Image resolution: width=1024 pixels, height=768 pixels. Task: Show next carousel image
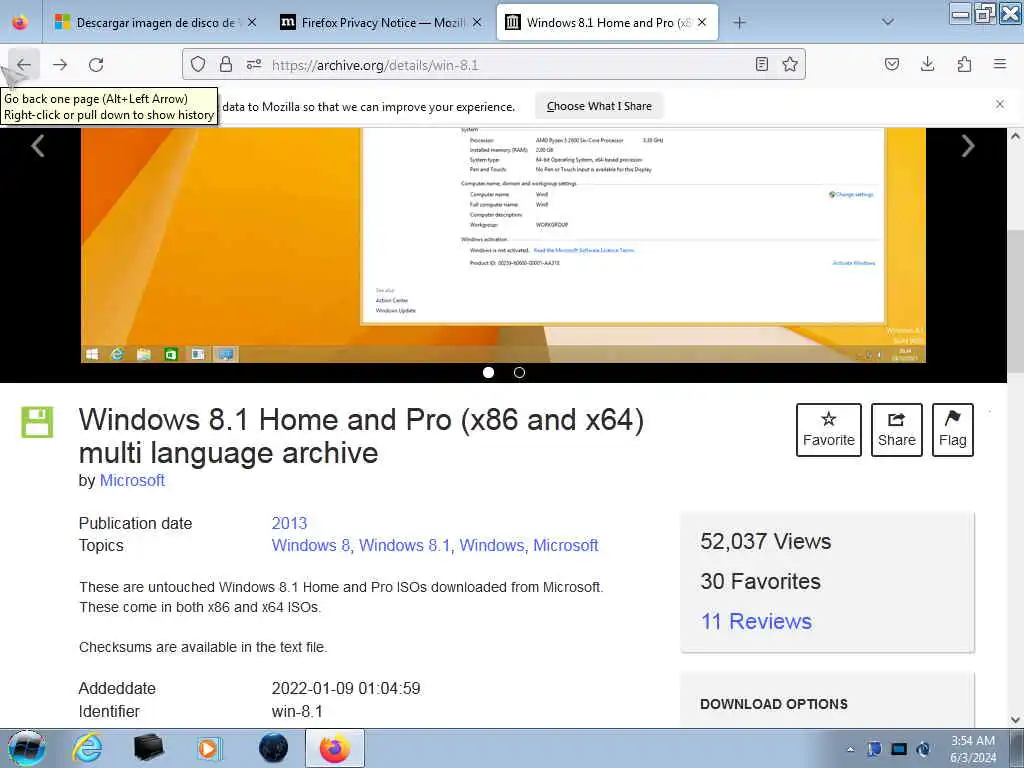coord(968,146)
